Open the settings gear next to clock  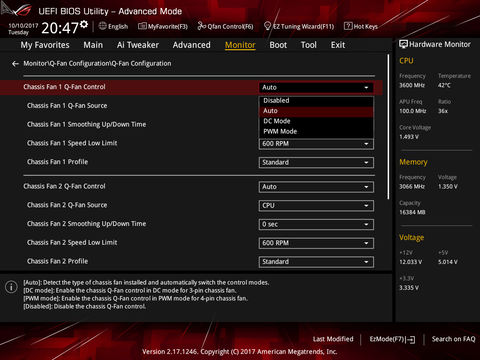pyautogui.click(x=84, y=24)
